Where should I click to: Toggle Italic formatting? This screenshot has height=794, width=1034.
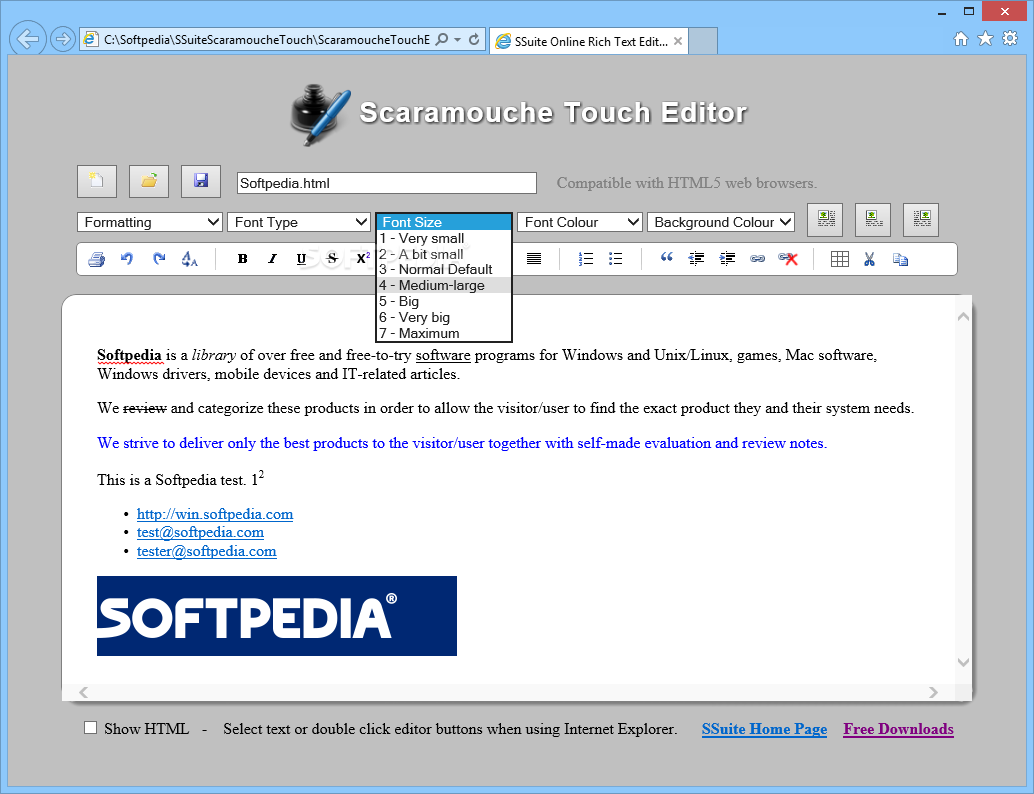[272, 259]
